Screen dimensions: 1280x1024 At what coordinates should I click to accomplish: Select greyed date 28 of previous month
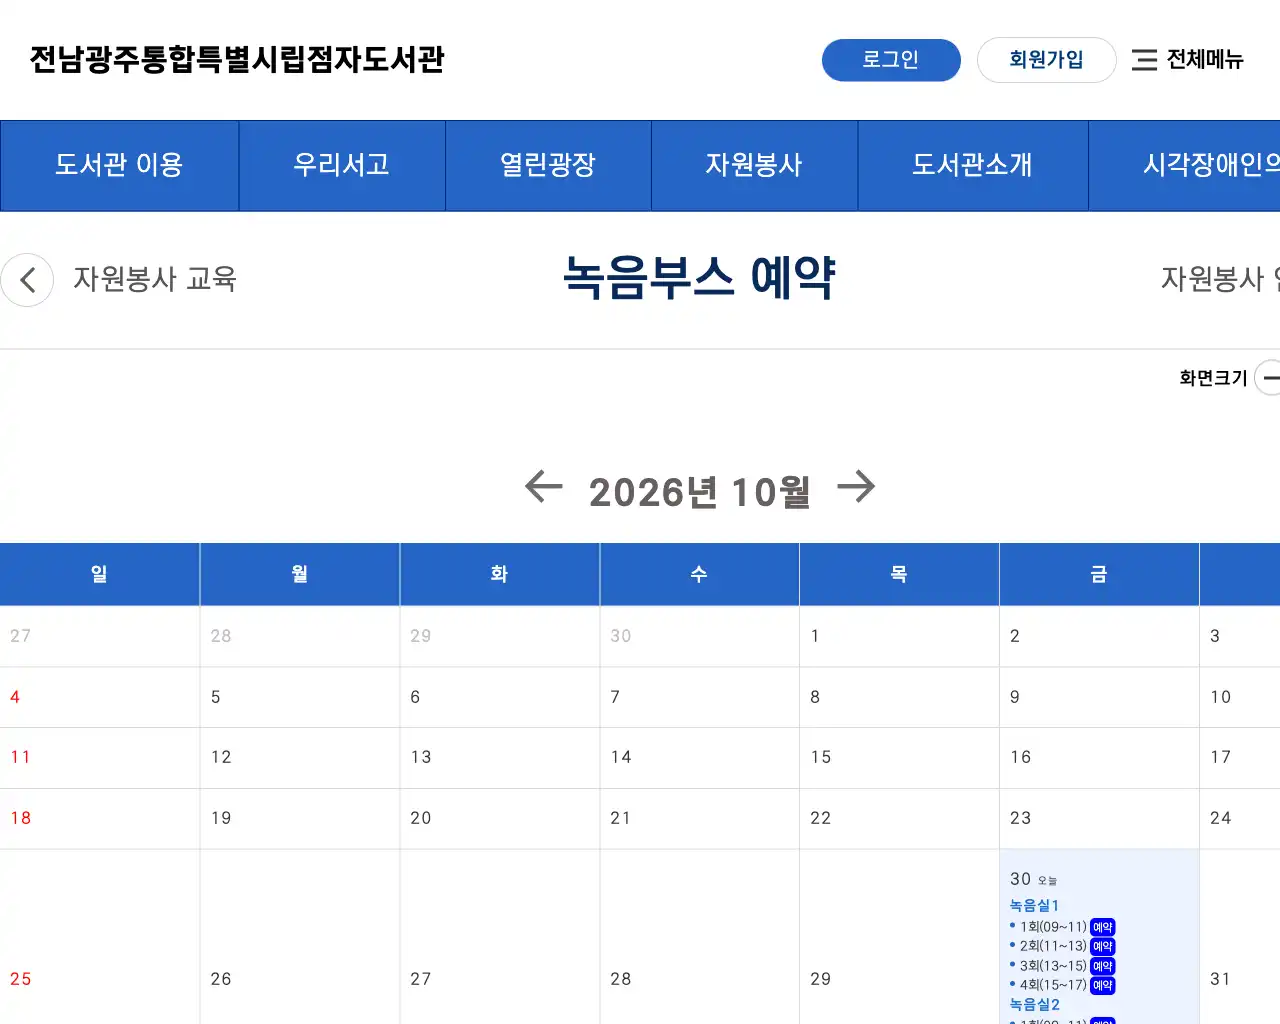[221, 636]
